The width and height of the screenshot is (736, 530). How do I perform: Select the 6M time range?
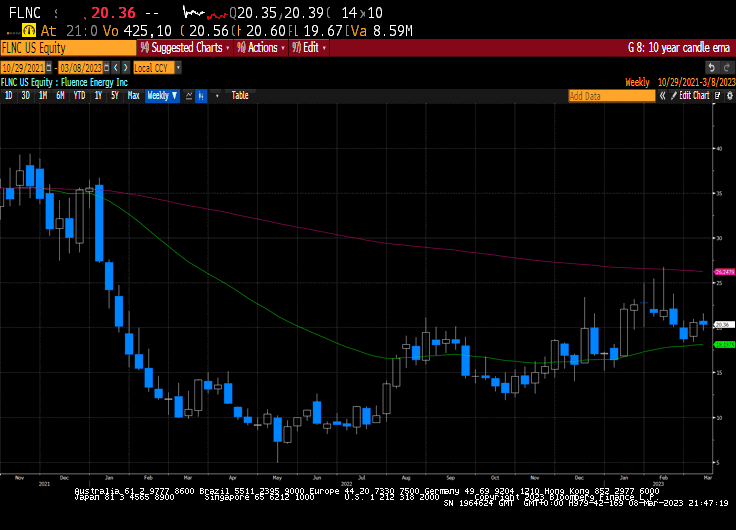60,96
